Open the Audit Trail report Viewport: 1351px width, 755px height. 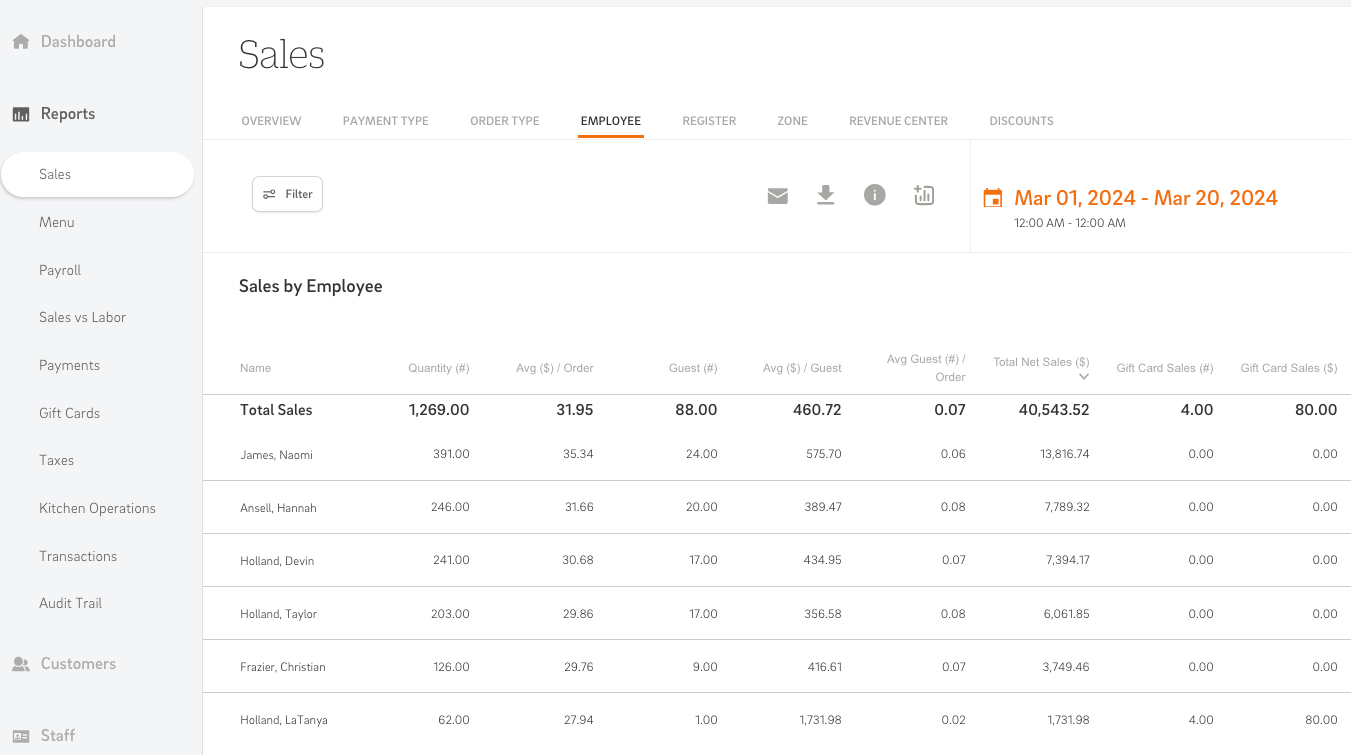70,603
